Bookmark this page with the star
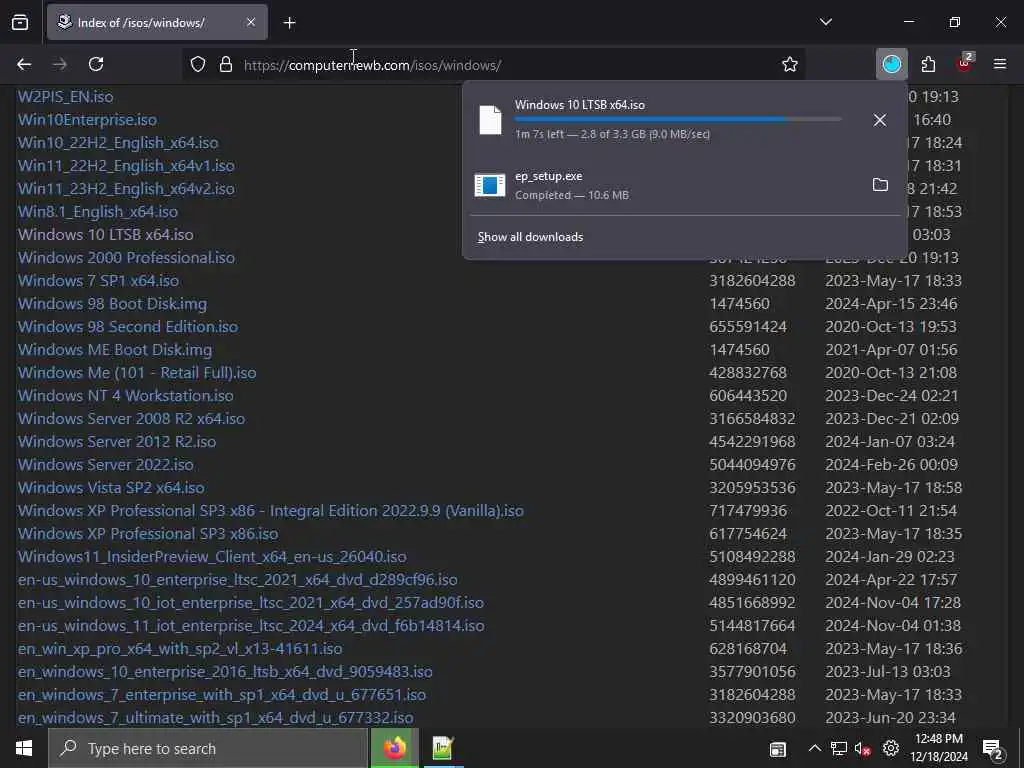The height and width of the screenshot is (768, 1024). coord(790,64)
